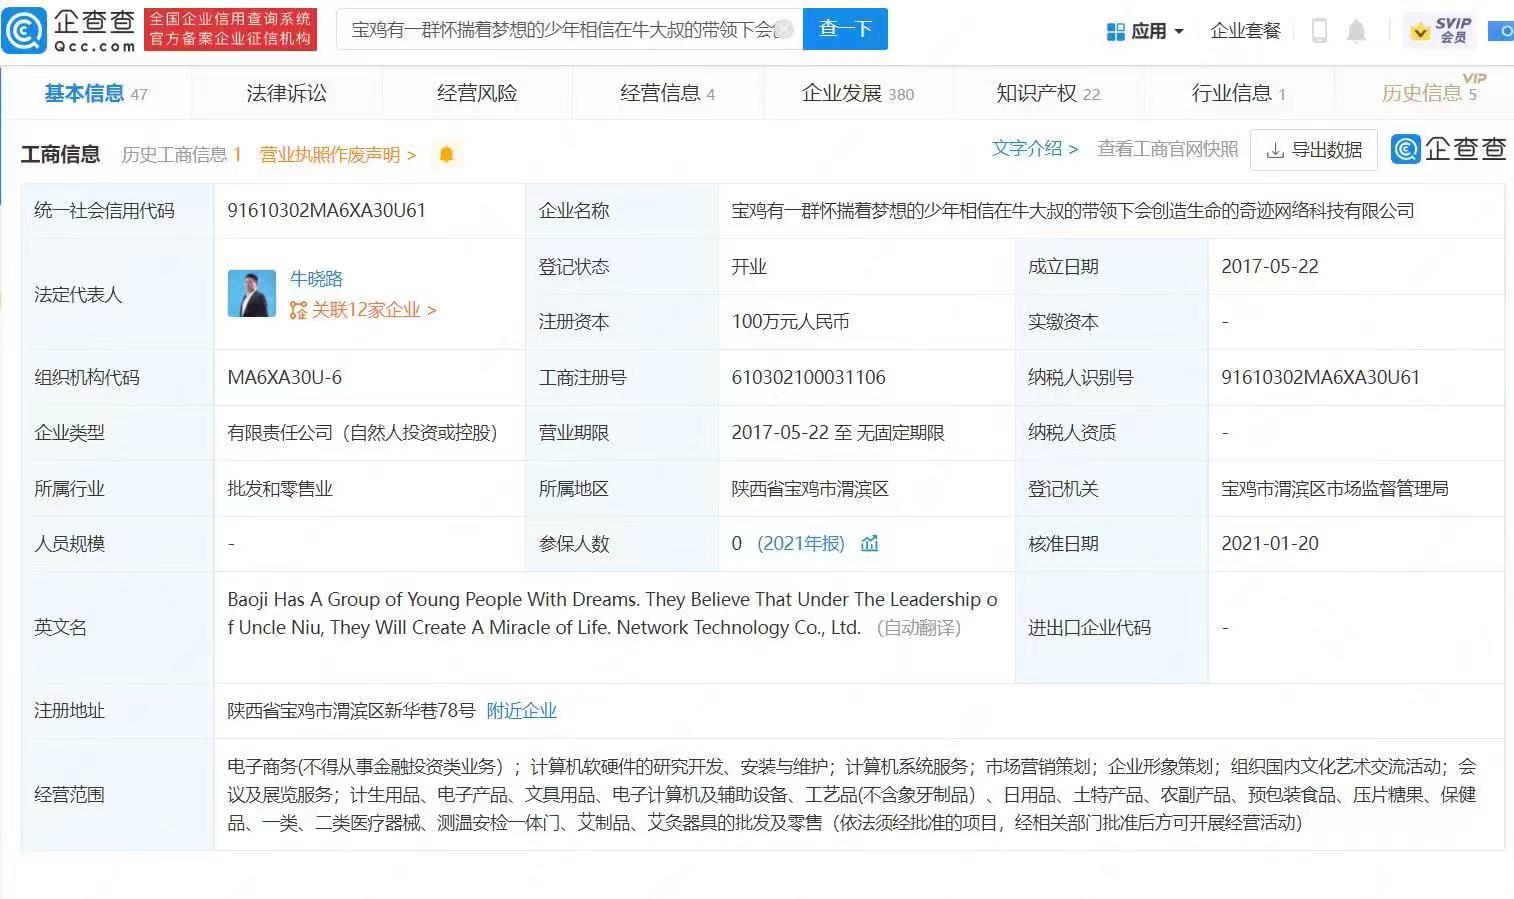Select organization code MA6XA30U-6
This screenshot has width=1514, height=899.
pyautogui.click(x=285, y=378)
